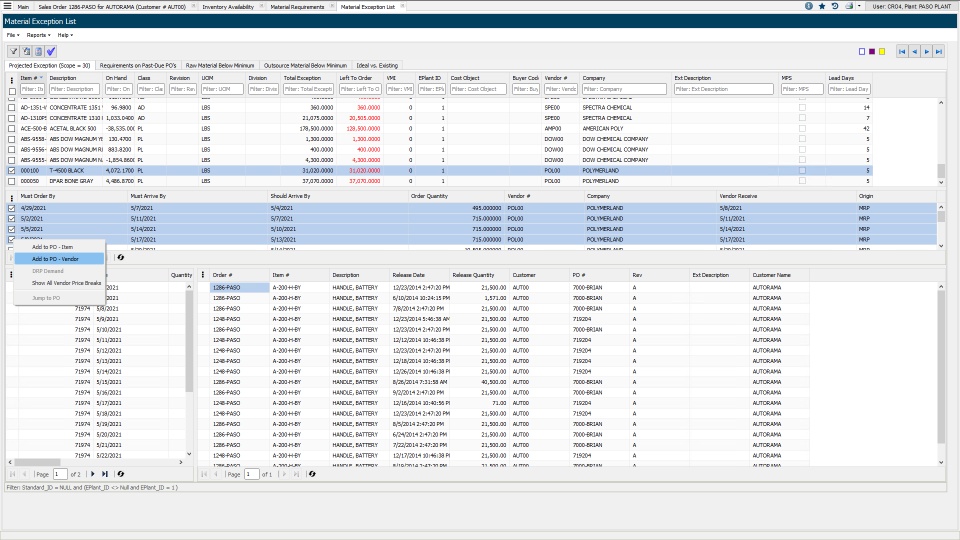Select the 1286-PASO order cell in first row
The width and height of the screenshot is (960, 540).
click(239, 287)
